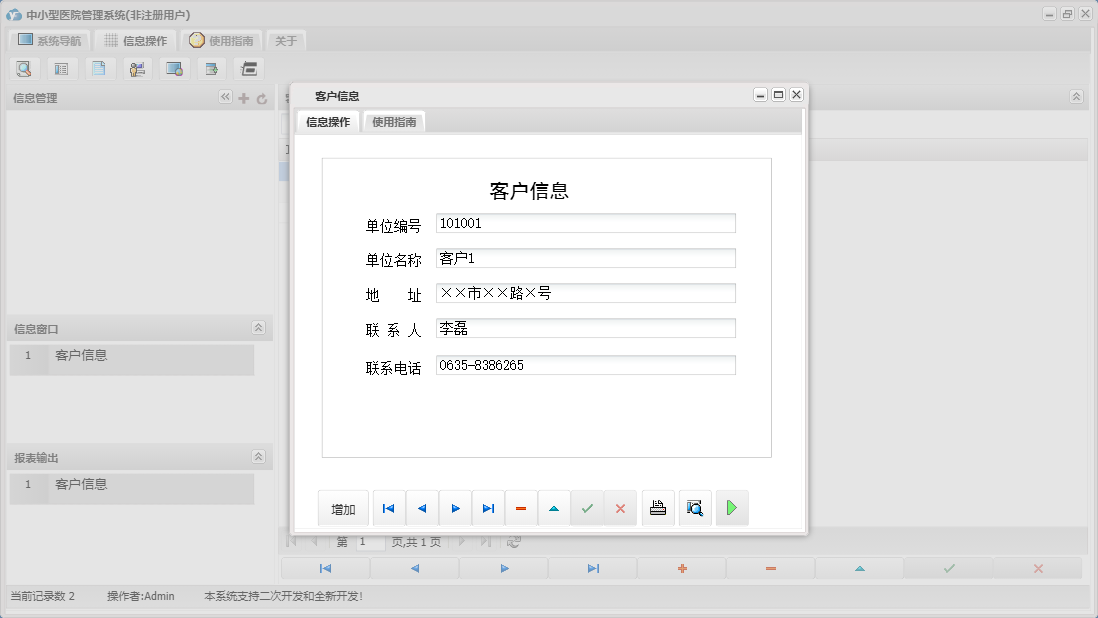The image size is (1098, 618).
Task: Click the print icon in the customer dialog
Action: click(657, 508)
